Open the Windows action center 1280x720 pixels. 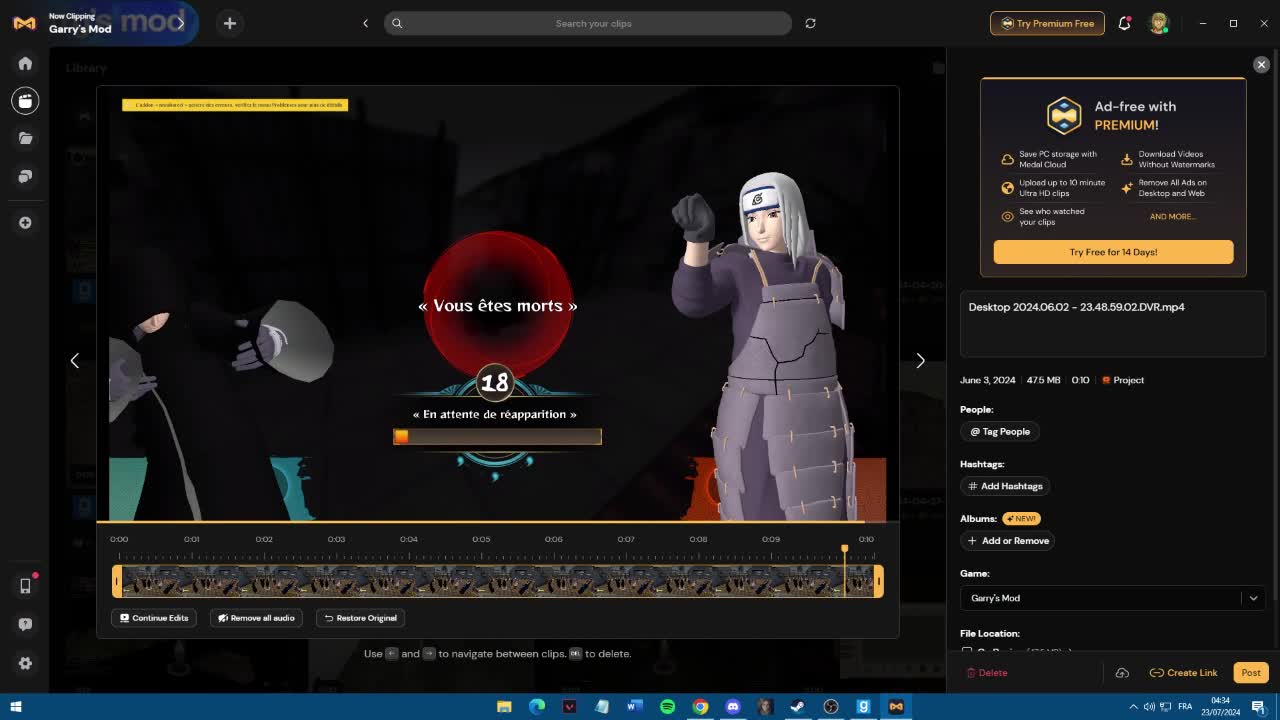tap(1258, 707)
